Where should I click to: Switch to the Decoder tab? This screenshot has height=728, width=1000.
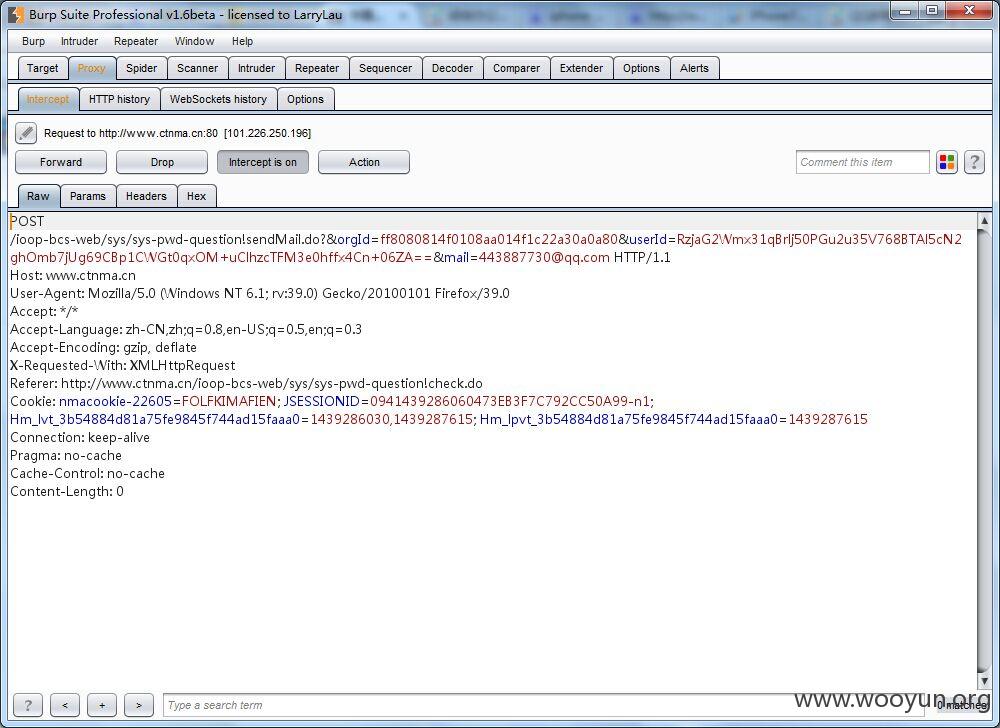[x=452, y=68]
